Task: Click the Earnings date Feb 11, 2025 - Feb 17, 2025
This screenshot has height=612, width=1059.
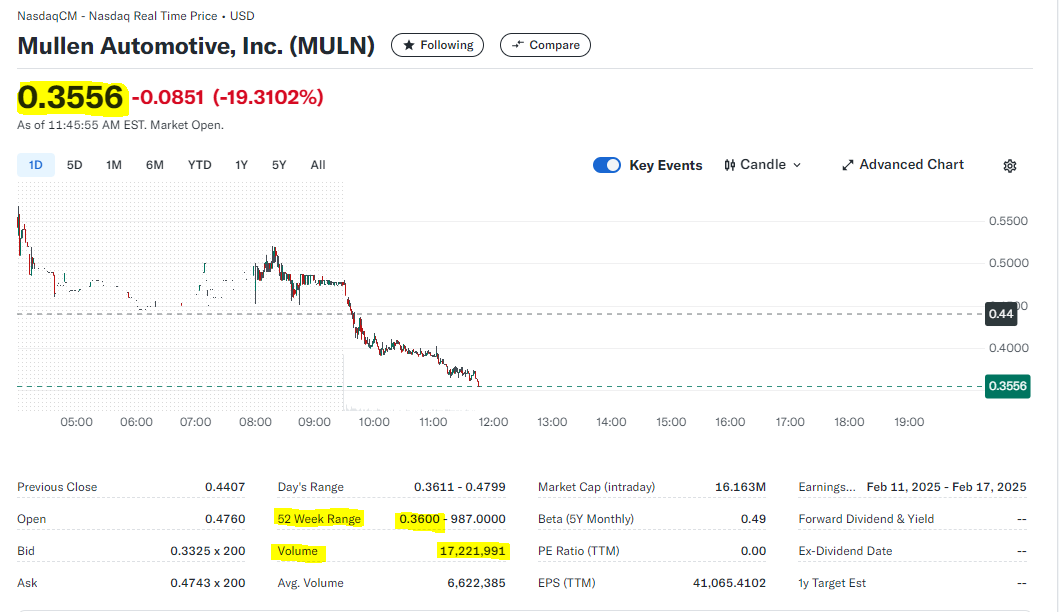Action: (x=946, y=487)
